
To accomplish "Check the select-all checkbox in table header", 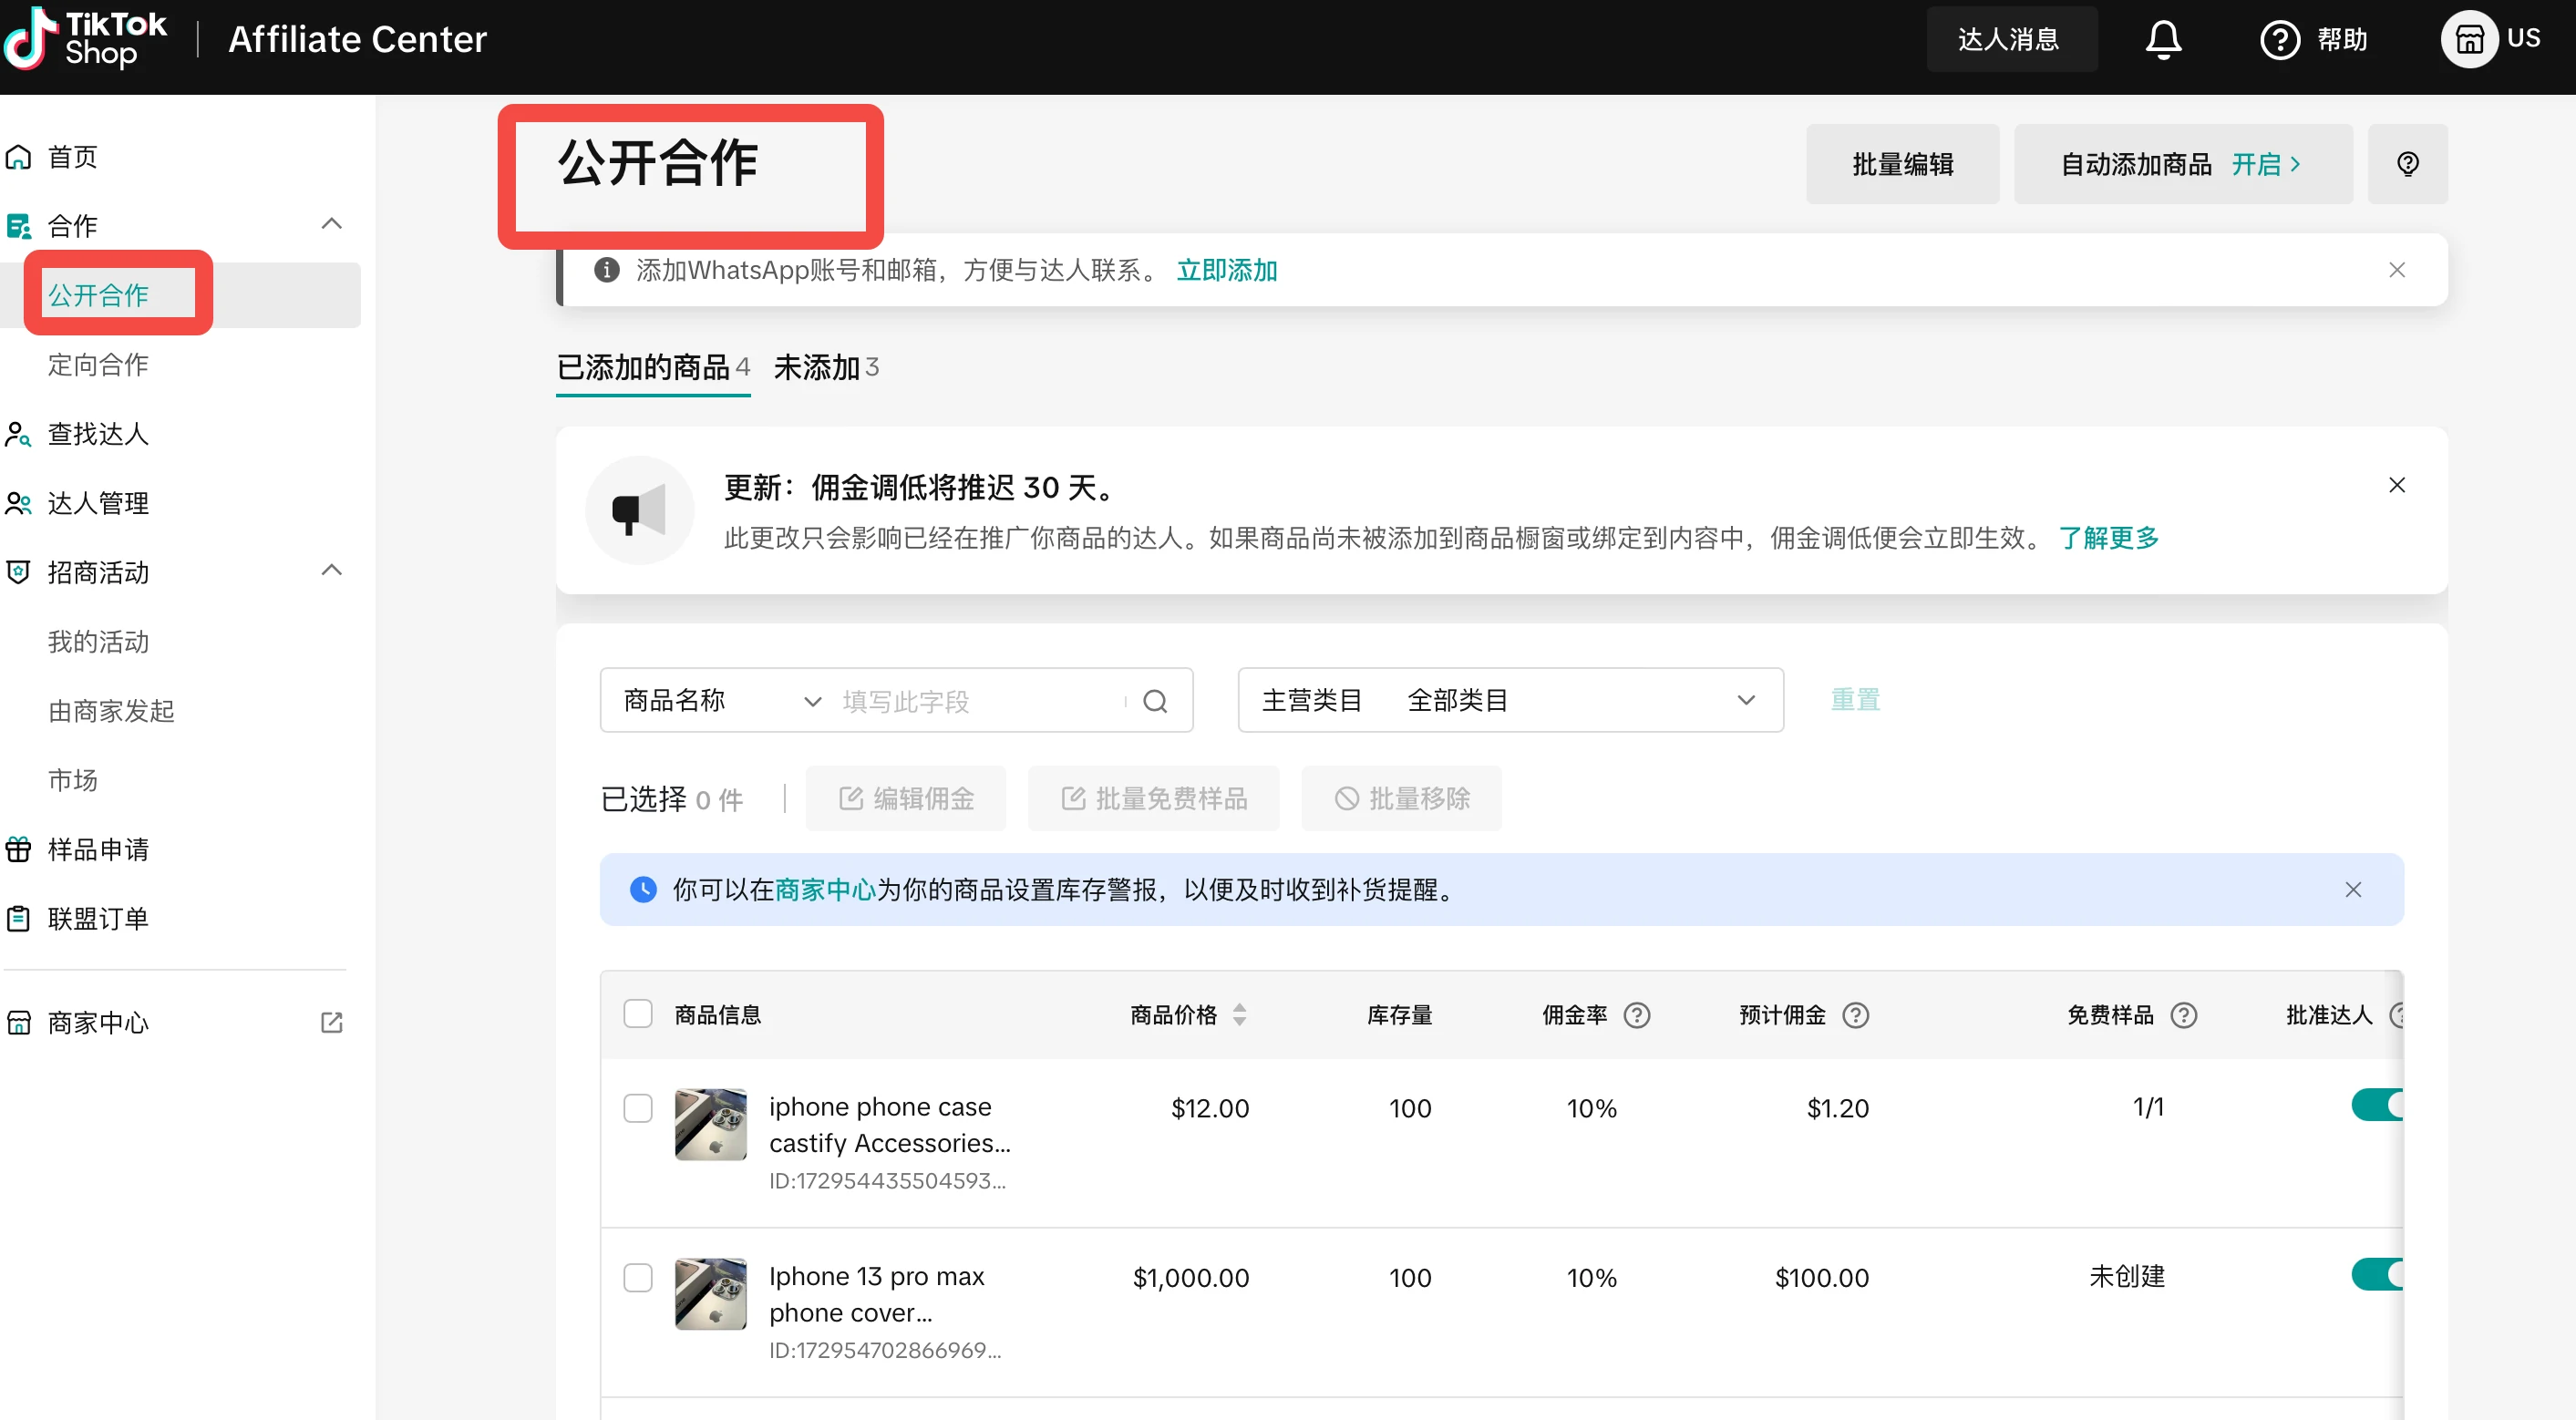I will [638, 1013].
